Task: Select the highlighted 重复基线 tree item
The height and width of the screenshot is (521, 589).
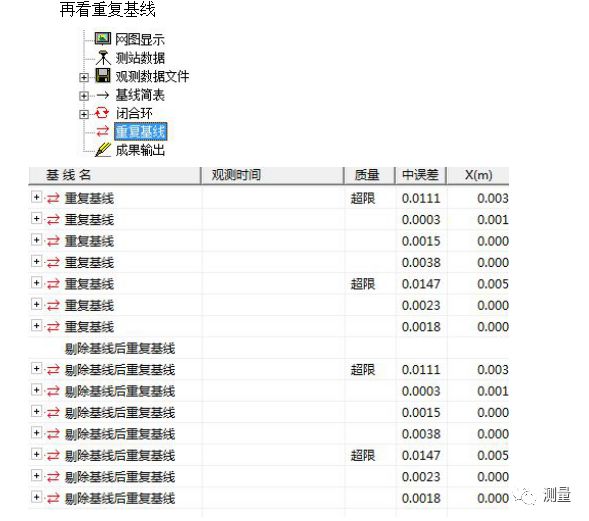Action: click(x=140, y=131)
